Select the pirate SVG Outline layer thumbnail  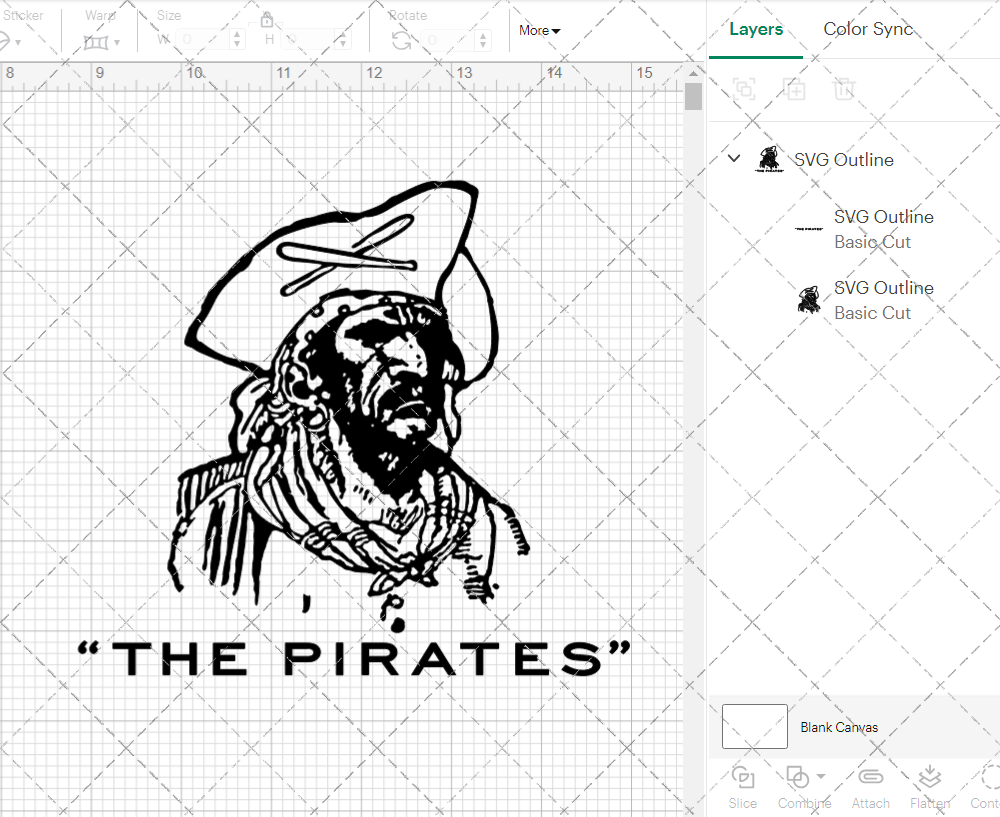(x=809, y=300)
